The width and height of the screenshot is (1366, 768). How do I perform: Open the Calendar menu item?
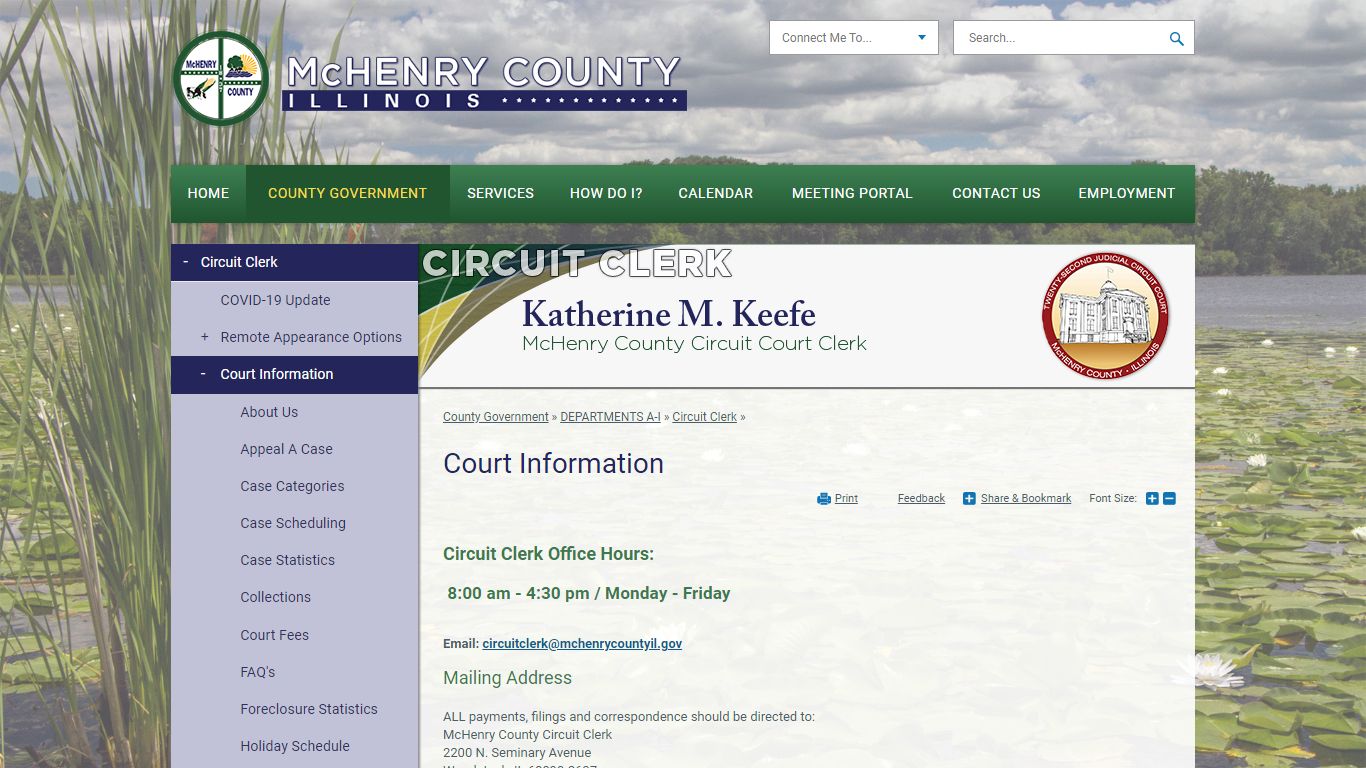pos(716,193)
